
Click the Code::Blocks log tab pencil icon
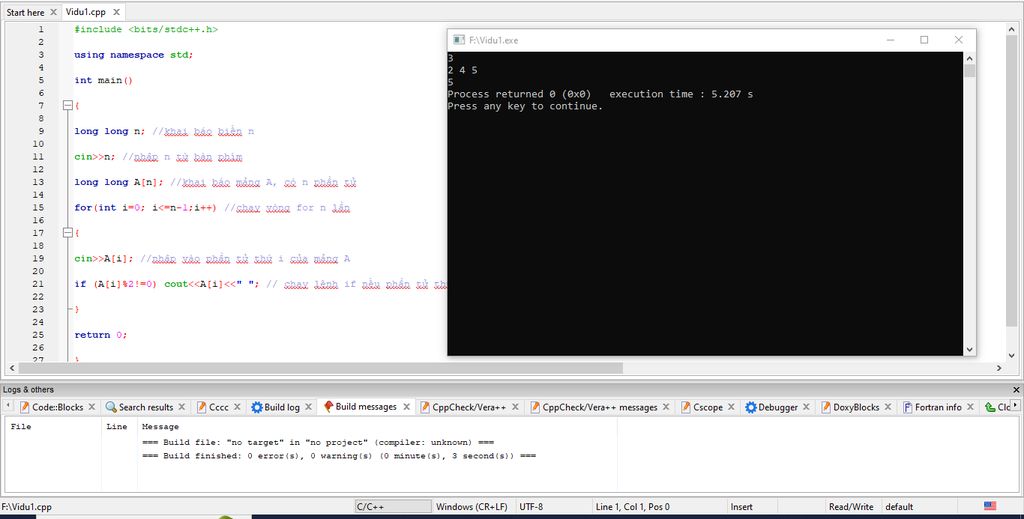(25, 407)
